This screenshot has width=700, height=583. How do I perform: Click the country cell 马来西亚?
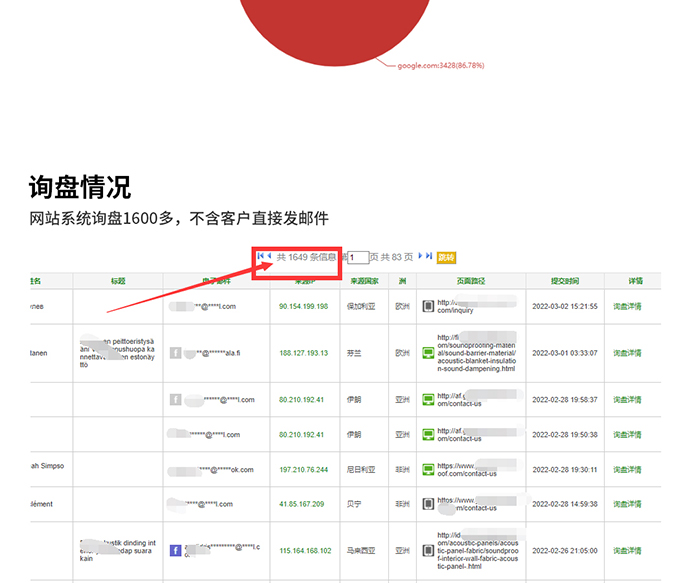coord(361,551)
